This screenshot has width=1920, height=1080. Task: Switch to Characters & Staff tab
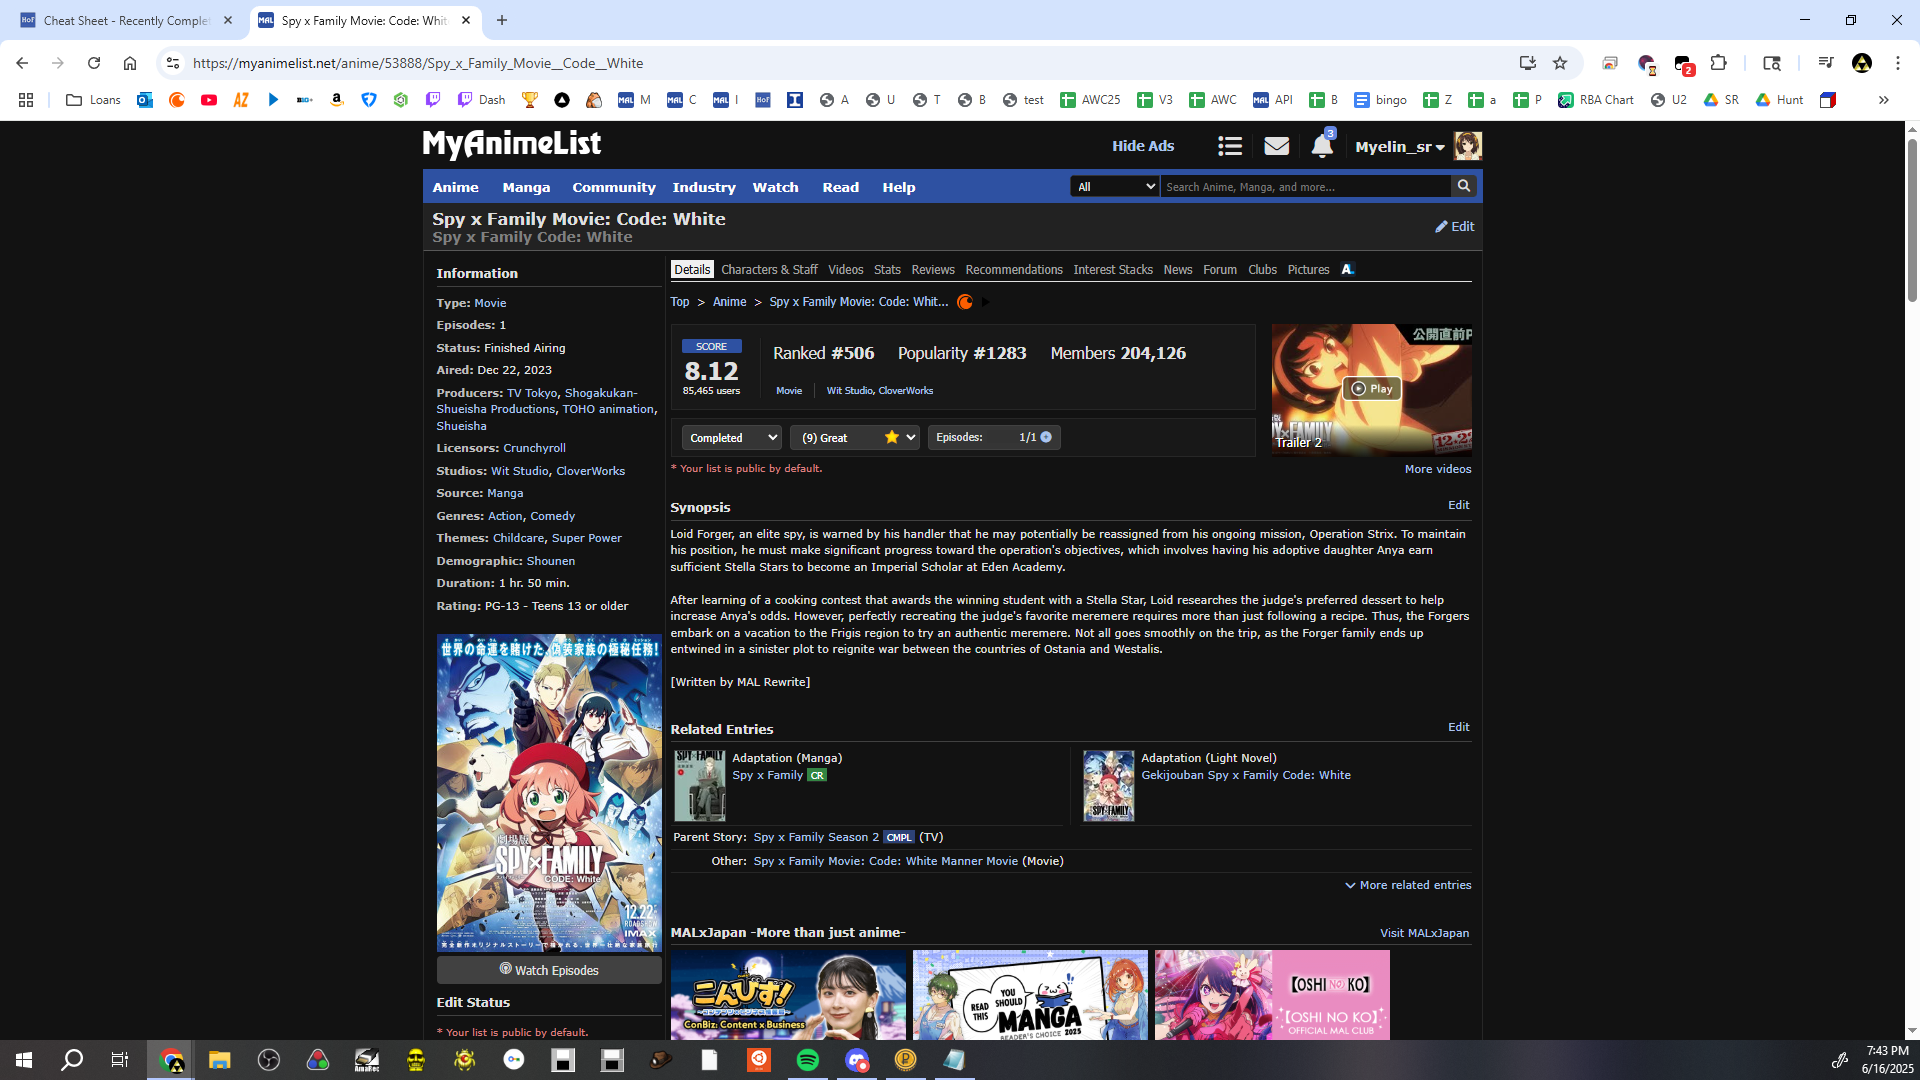pyautogui.click(x=769, y=270)
